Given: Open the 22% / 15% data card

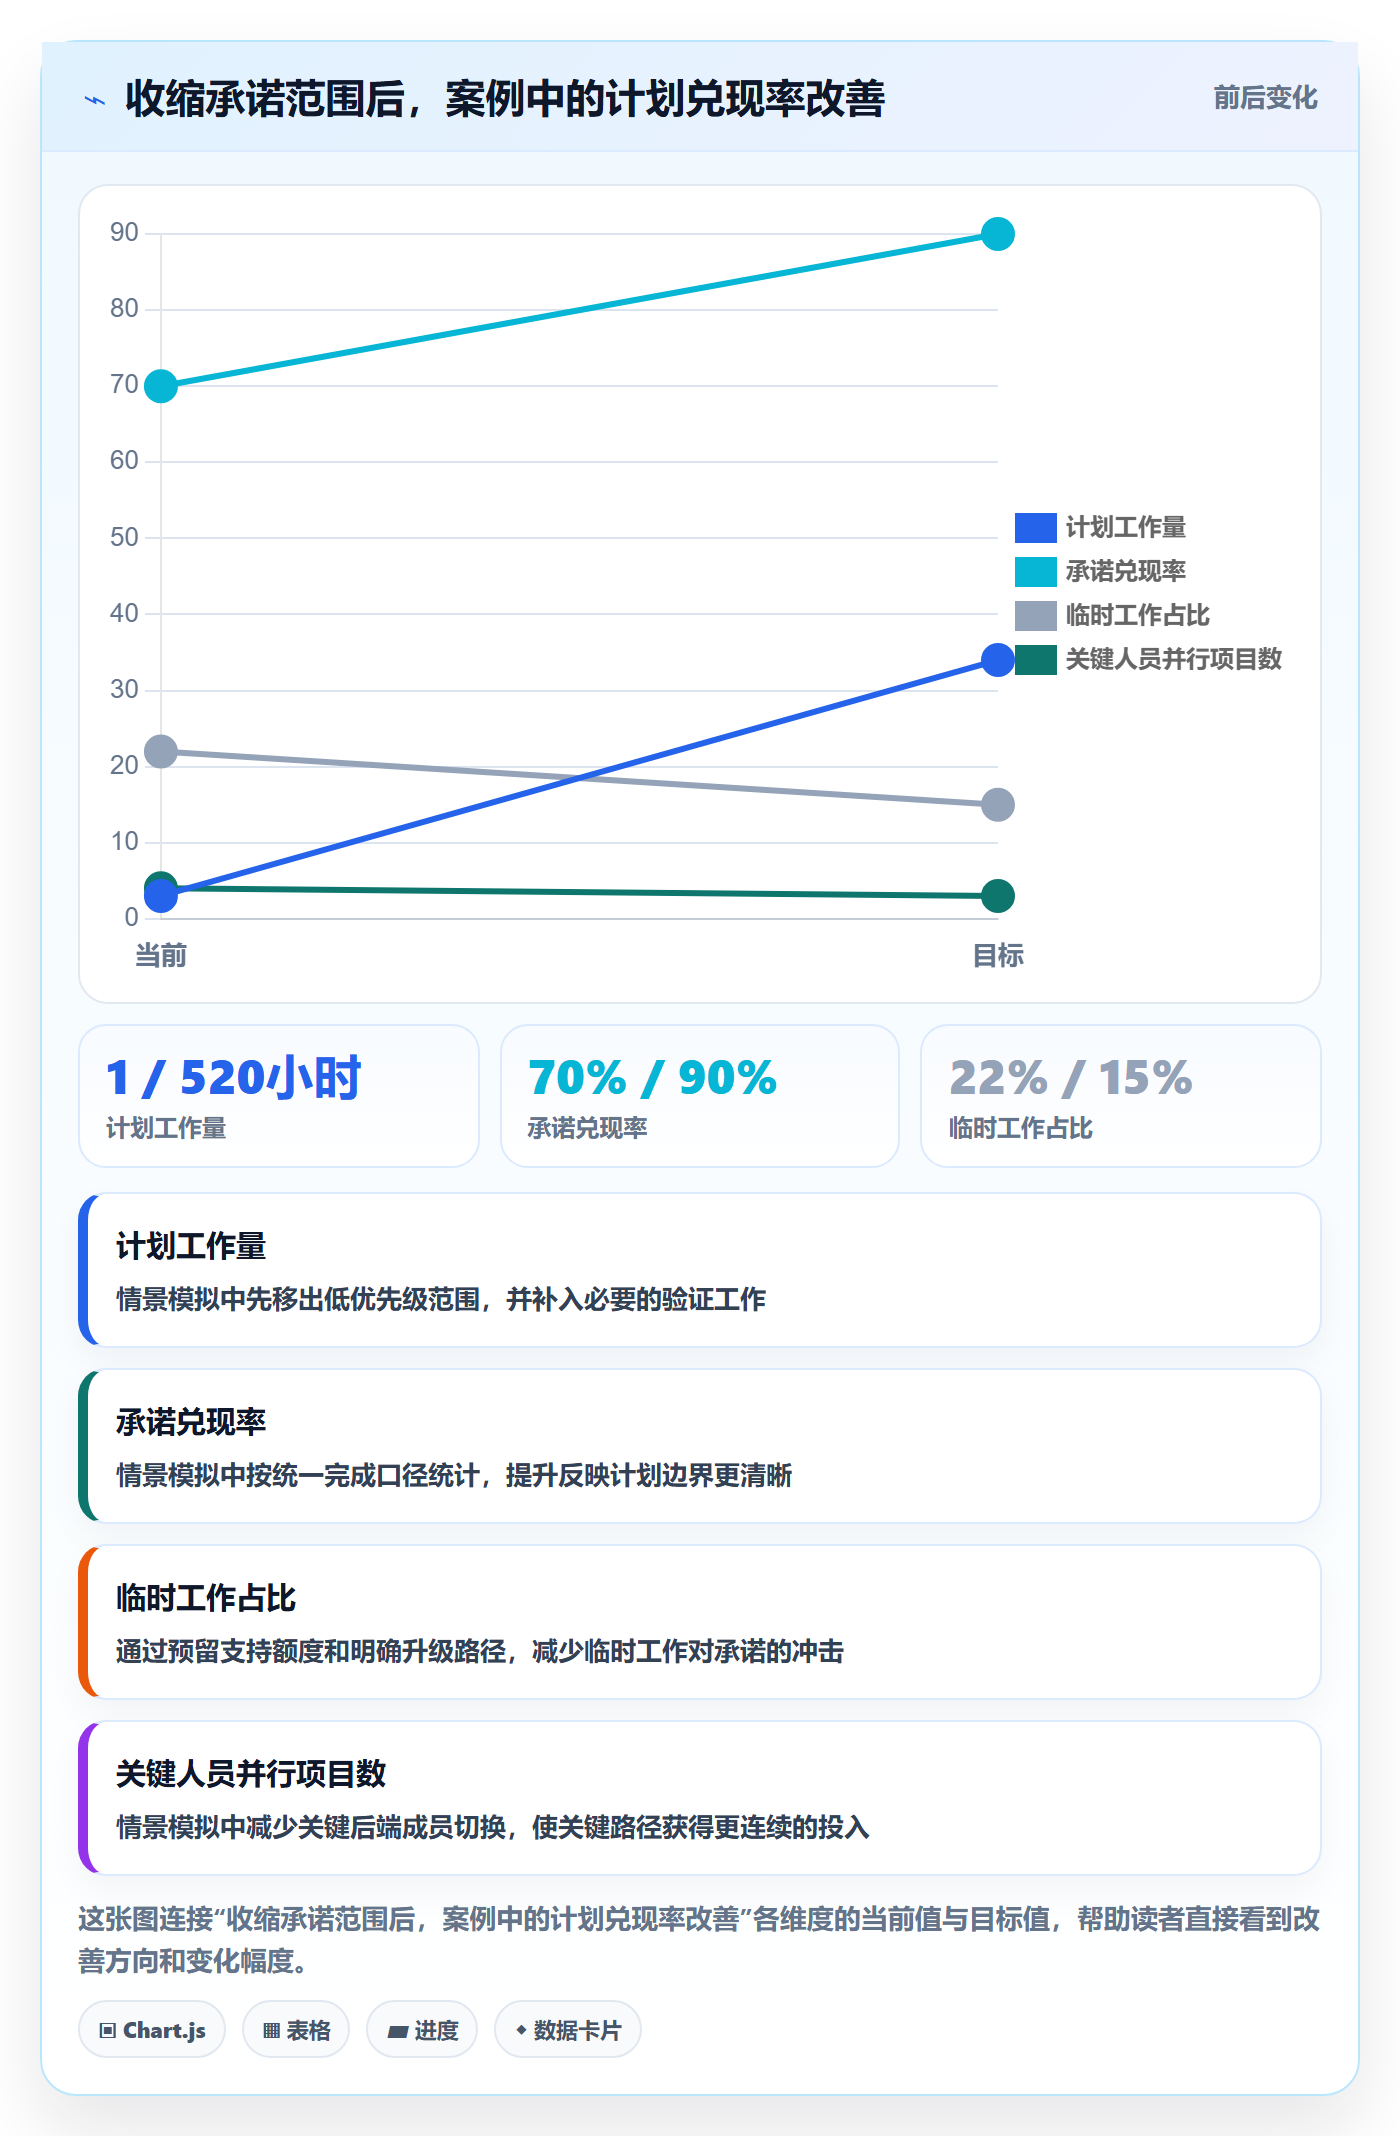Looking at the screenshot, I should point(1121,1096).
